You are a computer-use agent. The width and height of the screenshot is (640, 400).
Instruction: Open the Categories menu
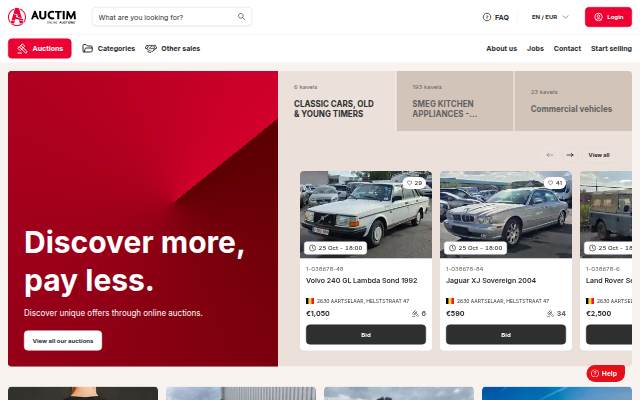109,49
